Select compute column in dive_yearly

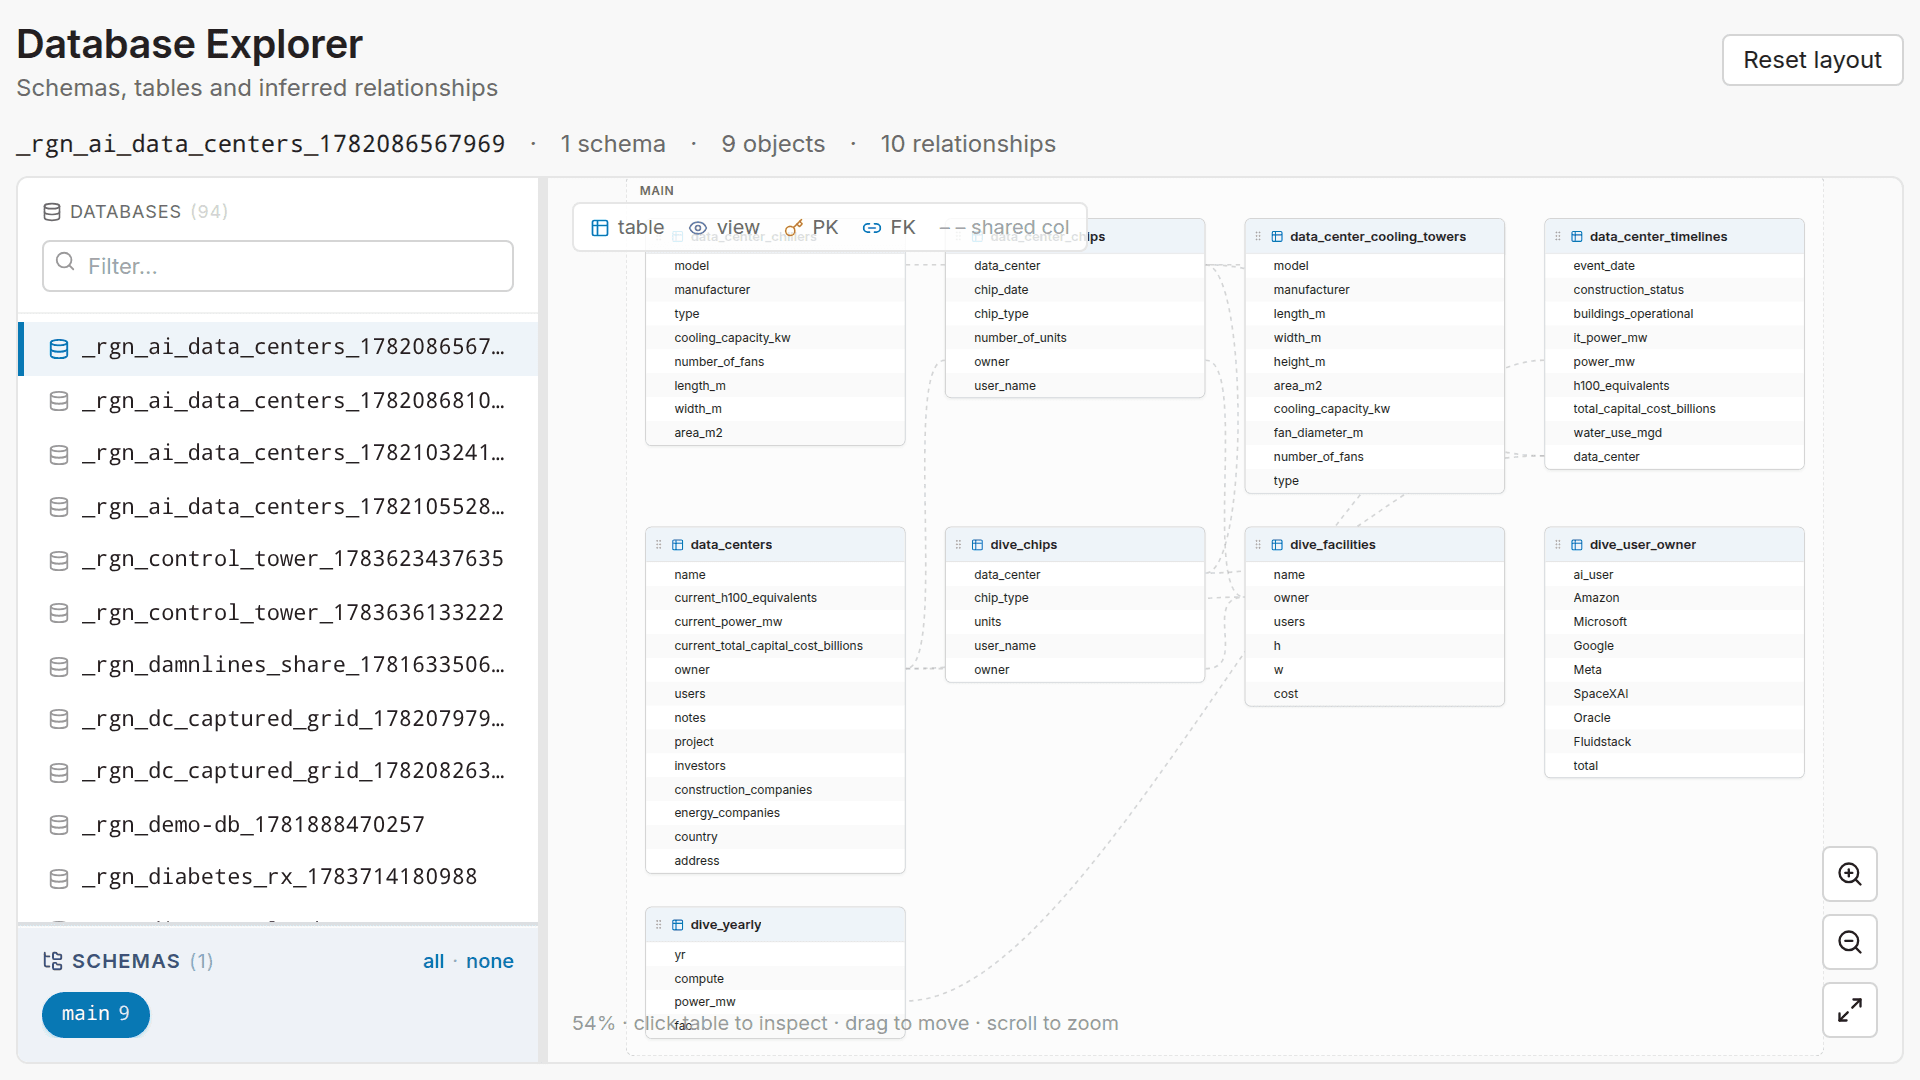[x=775, y=979]
